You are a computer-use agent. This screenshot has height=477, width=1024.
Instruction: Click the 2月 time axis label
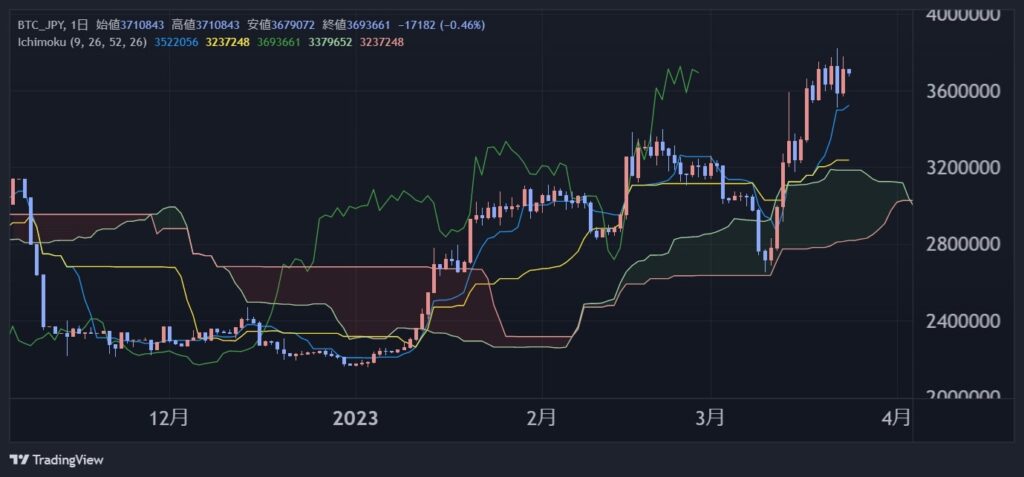(541, 418)
